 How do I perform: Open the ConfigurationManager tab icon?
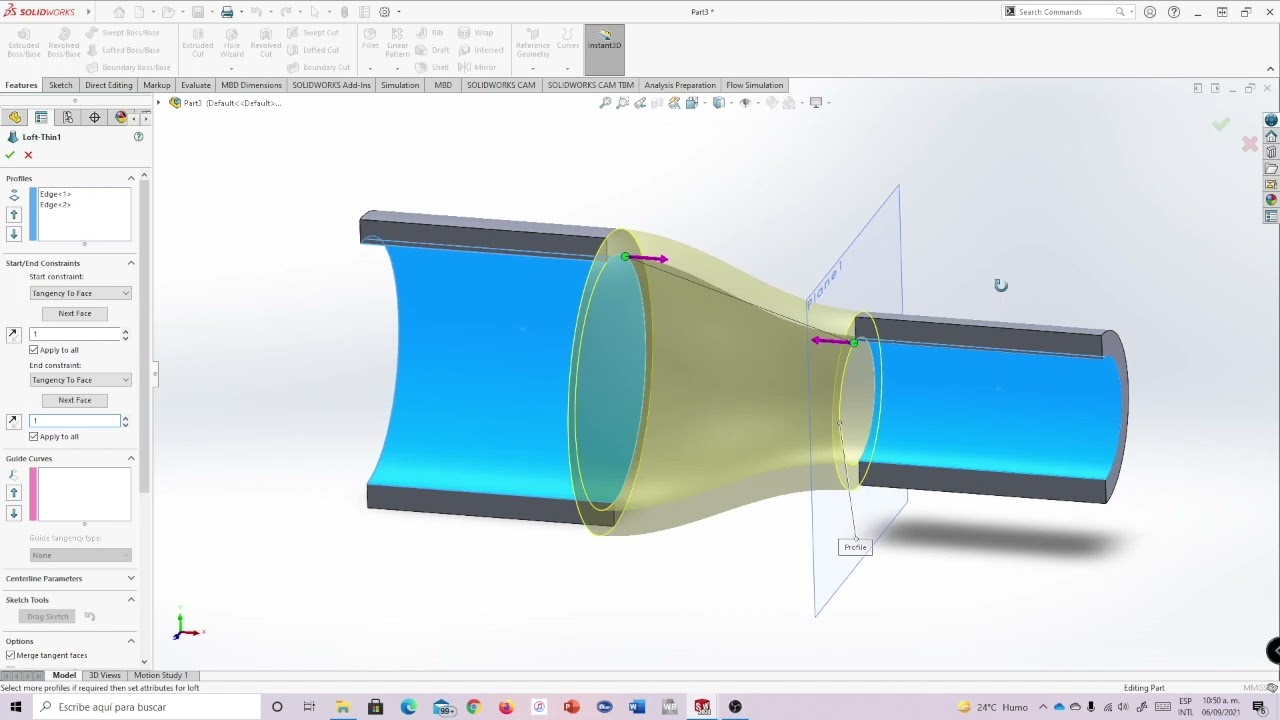[x=68, y=117]
